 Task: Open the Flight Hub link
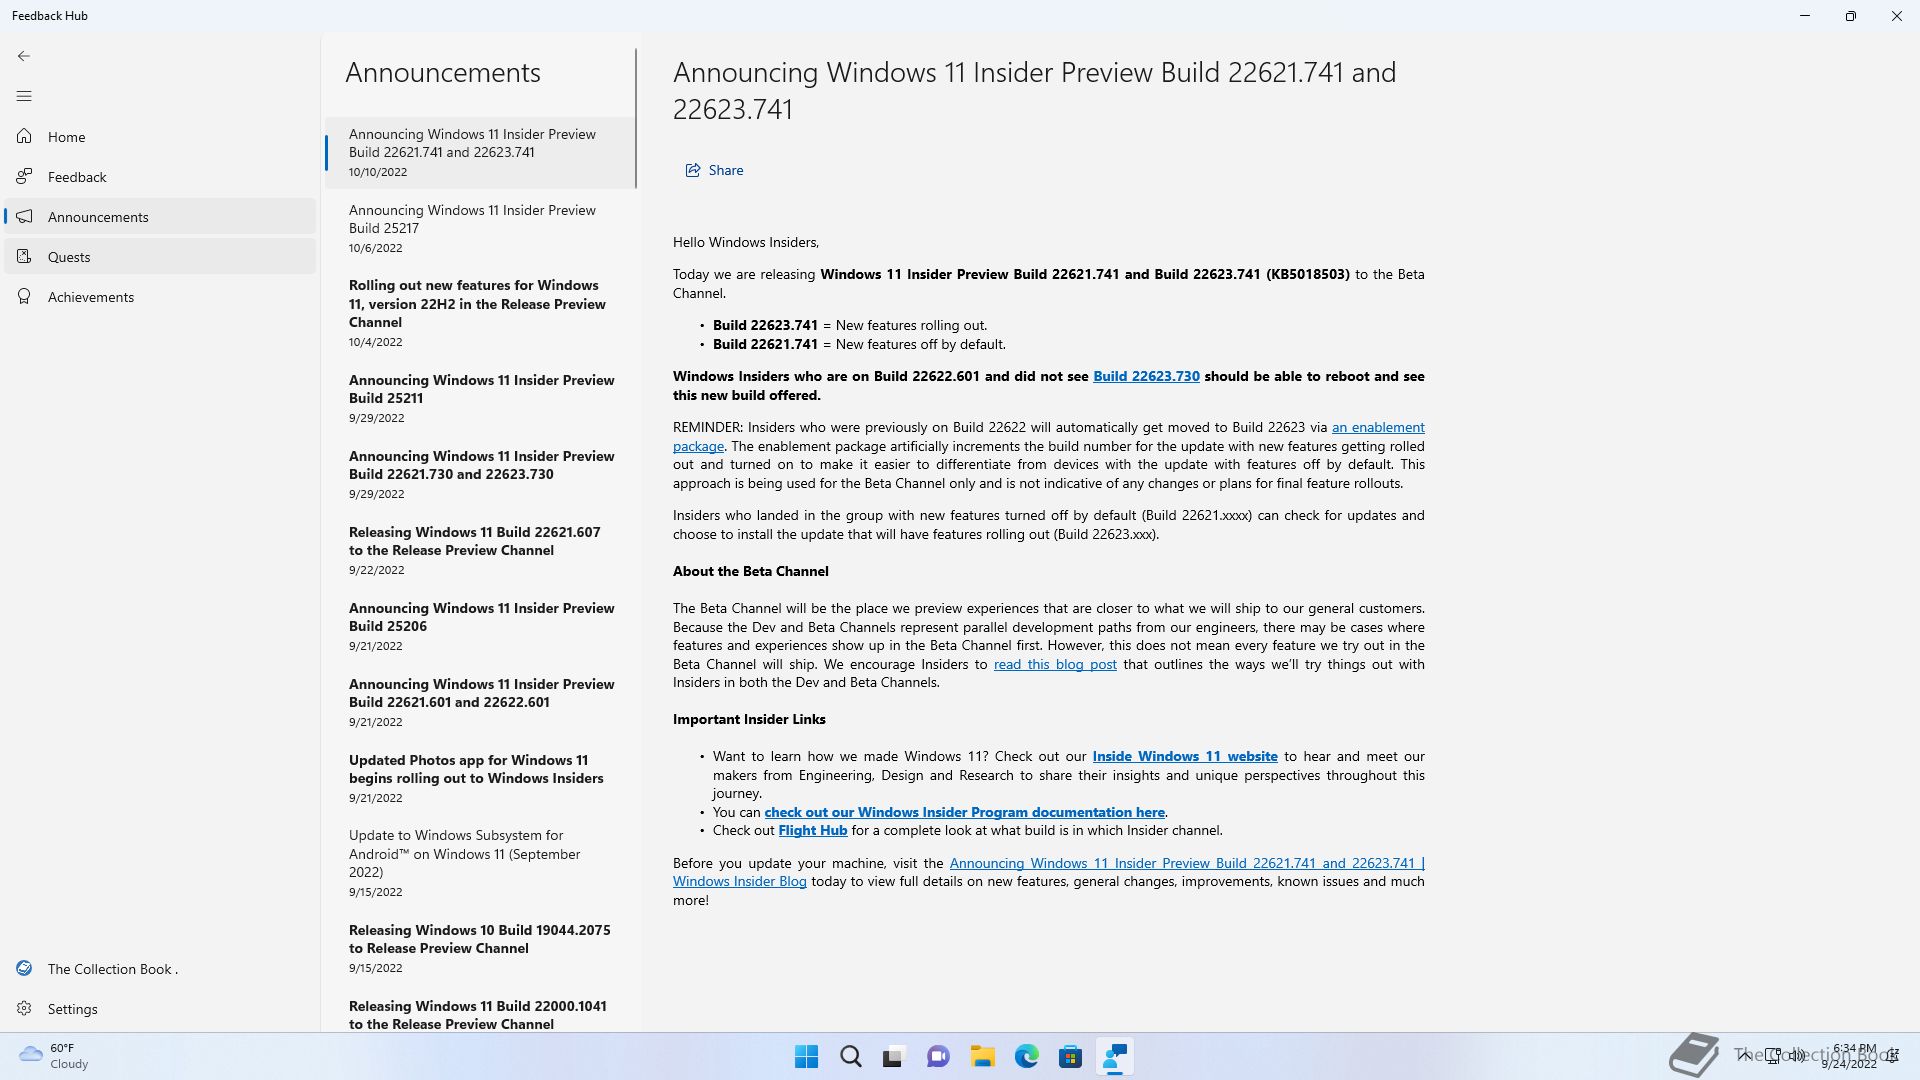click(x=812, y=830)
